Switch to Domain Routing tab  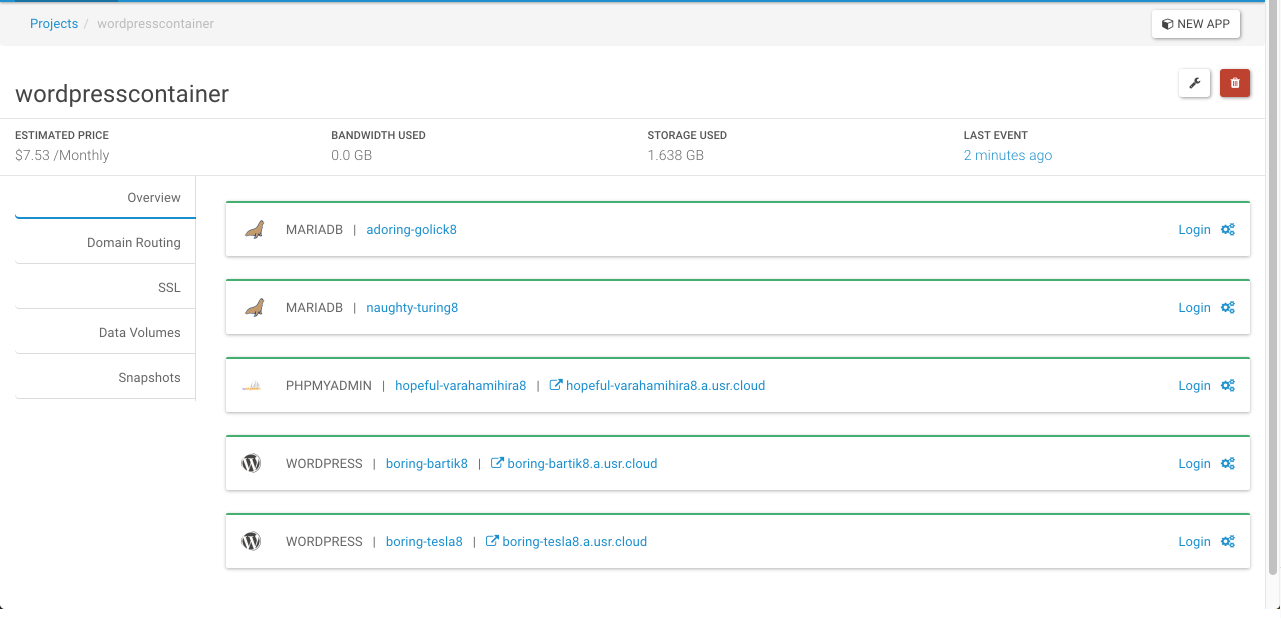pyautogui.click(x=105, y=242)
